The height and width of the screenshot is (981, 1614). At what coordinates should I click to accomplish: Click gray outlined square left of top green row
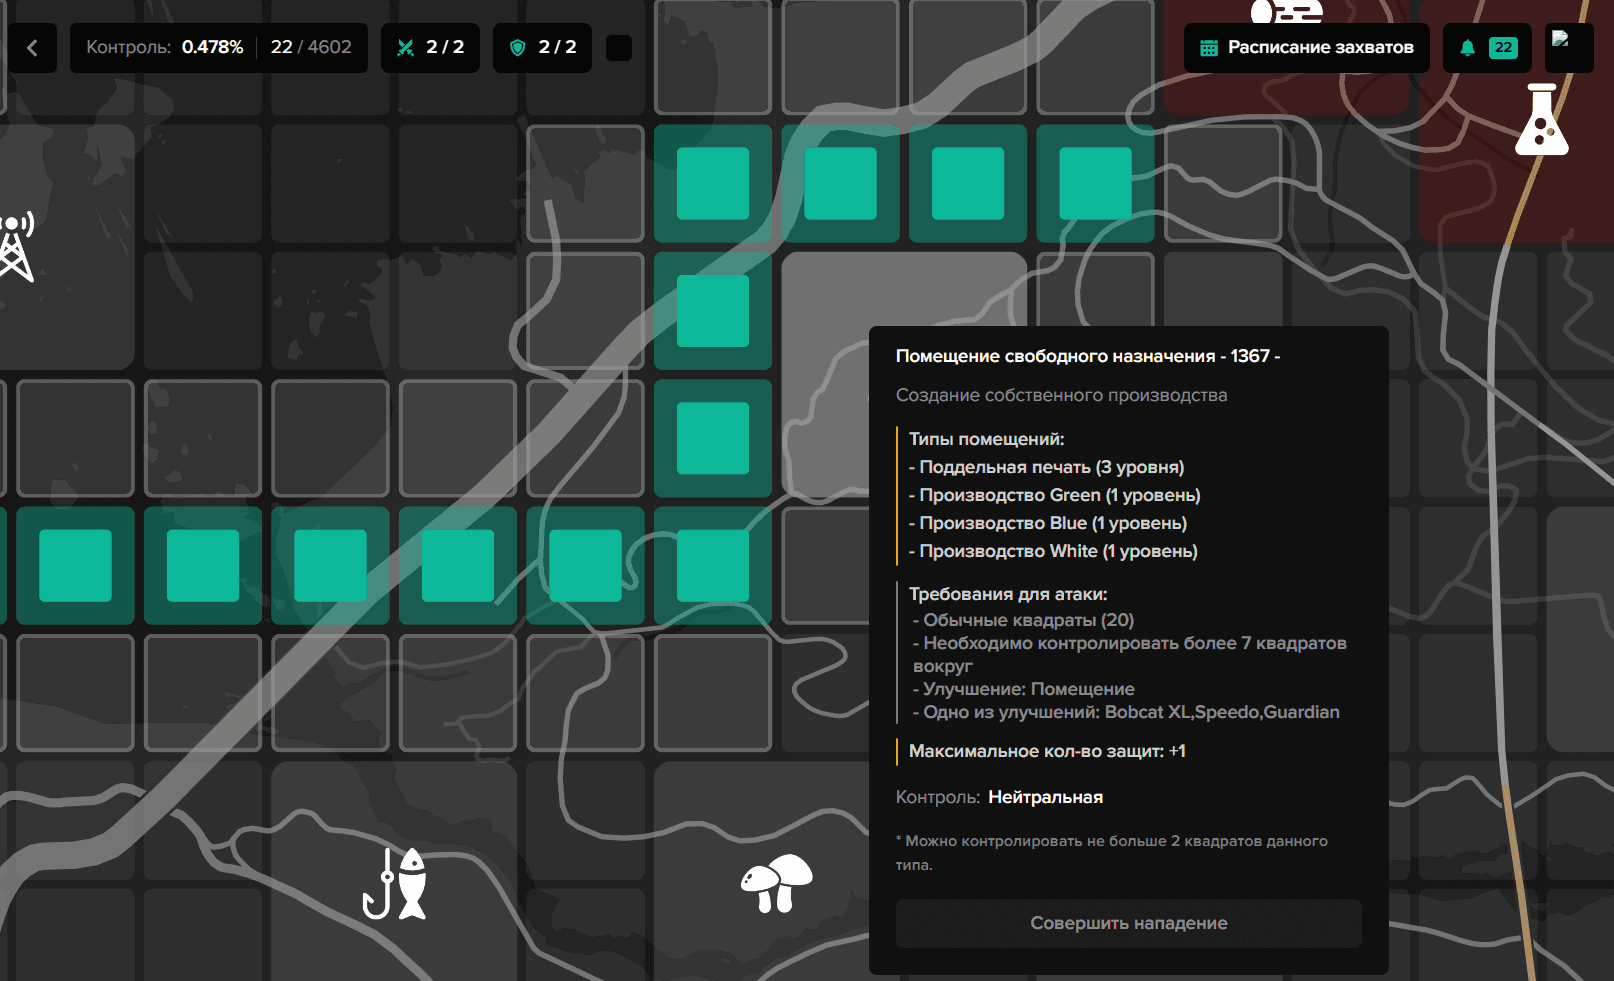tap(585, 184)
